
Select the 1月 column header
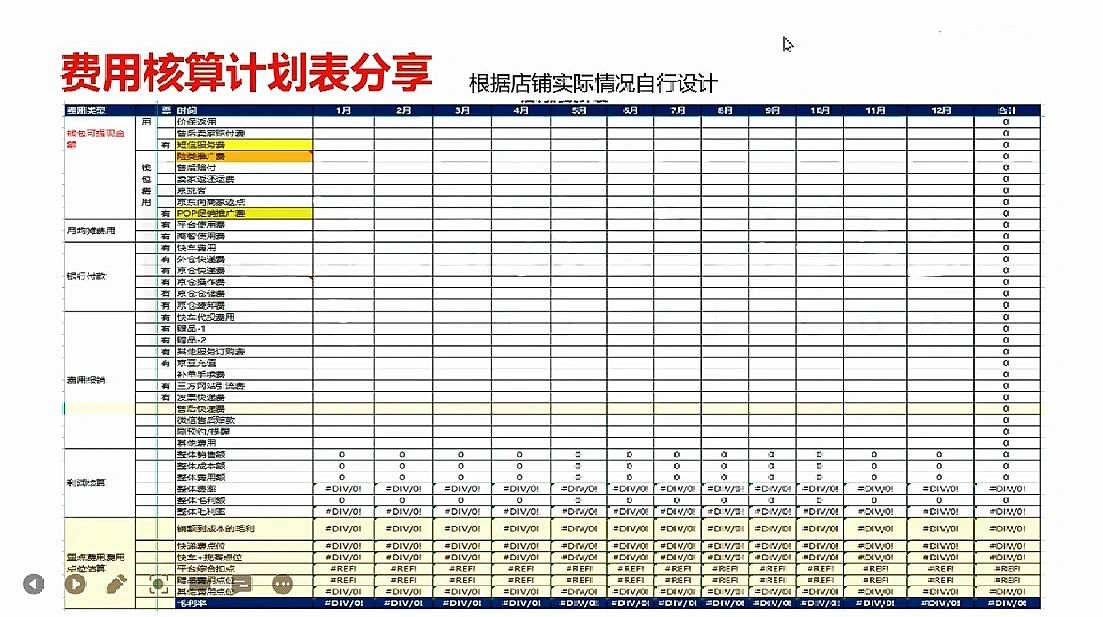(x=343, y=110)
